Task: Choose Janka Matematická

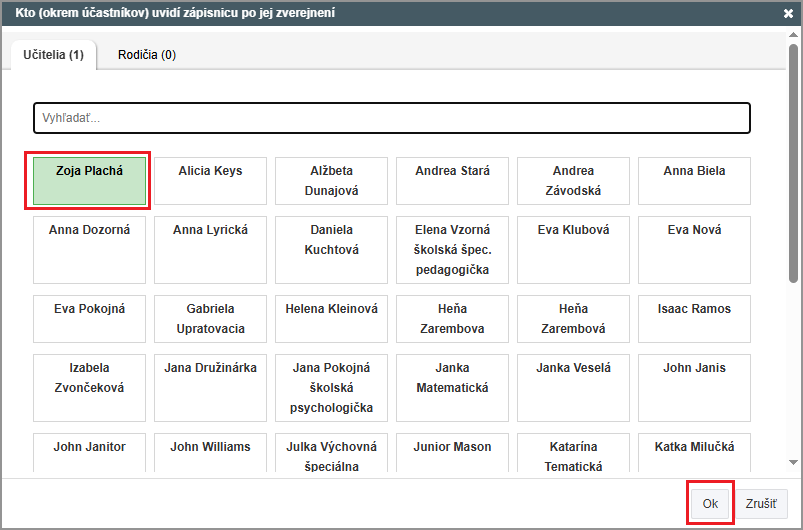Action: tap(452, 388)
